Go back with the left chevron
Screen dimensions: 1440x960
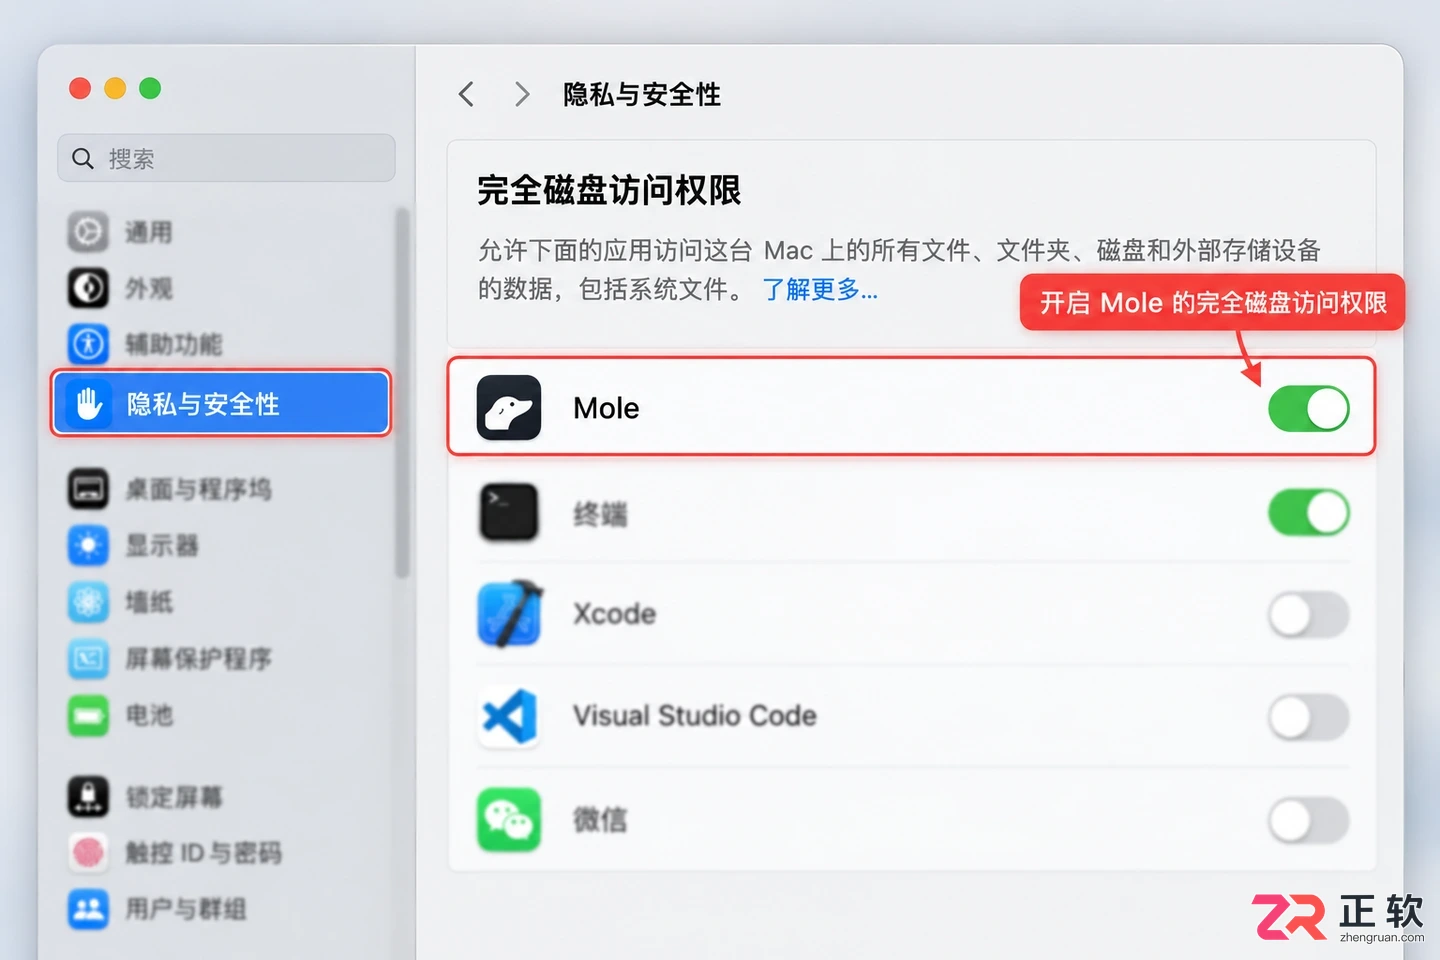466,94
